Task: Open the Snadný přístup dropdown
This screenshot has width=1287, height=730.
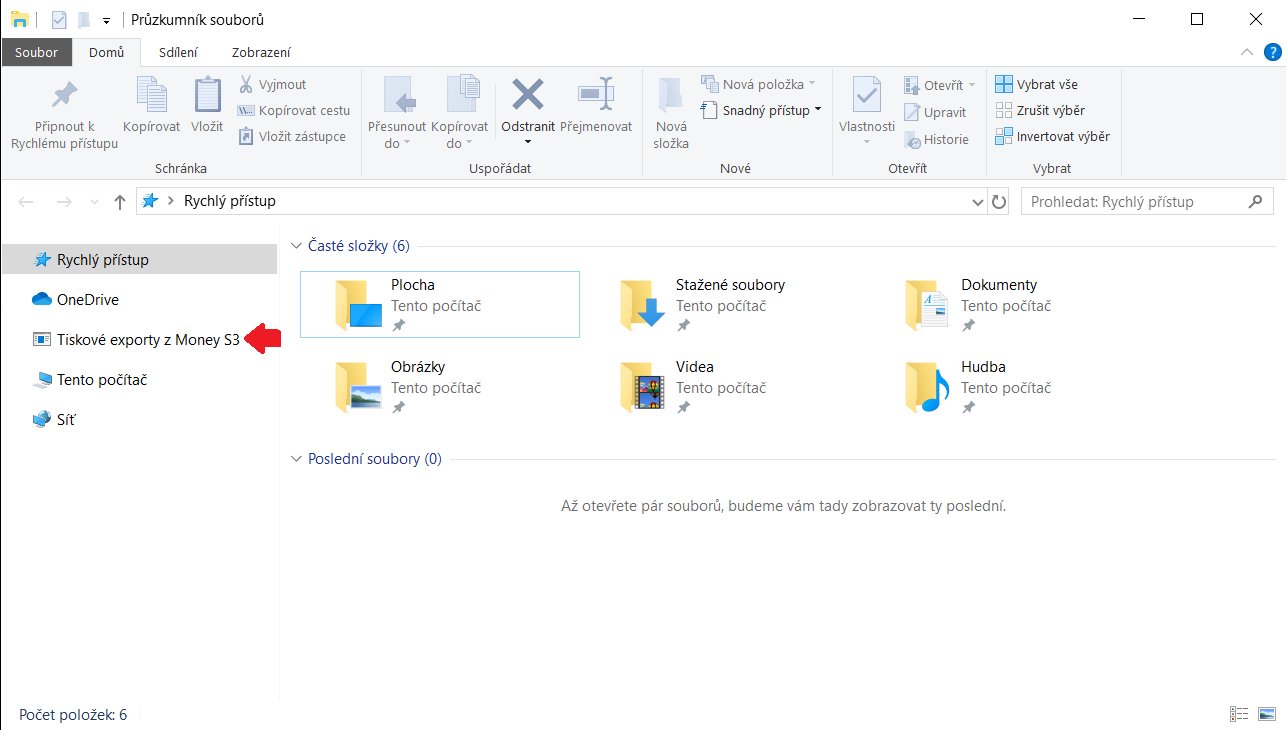Action: tap(761, 110)
